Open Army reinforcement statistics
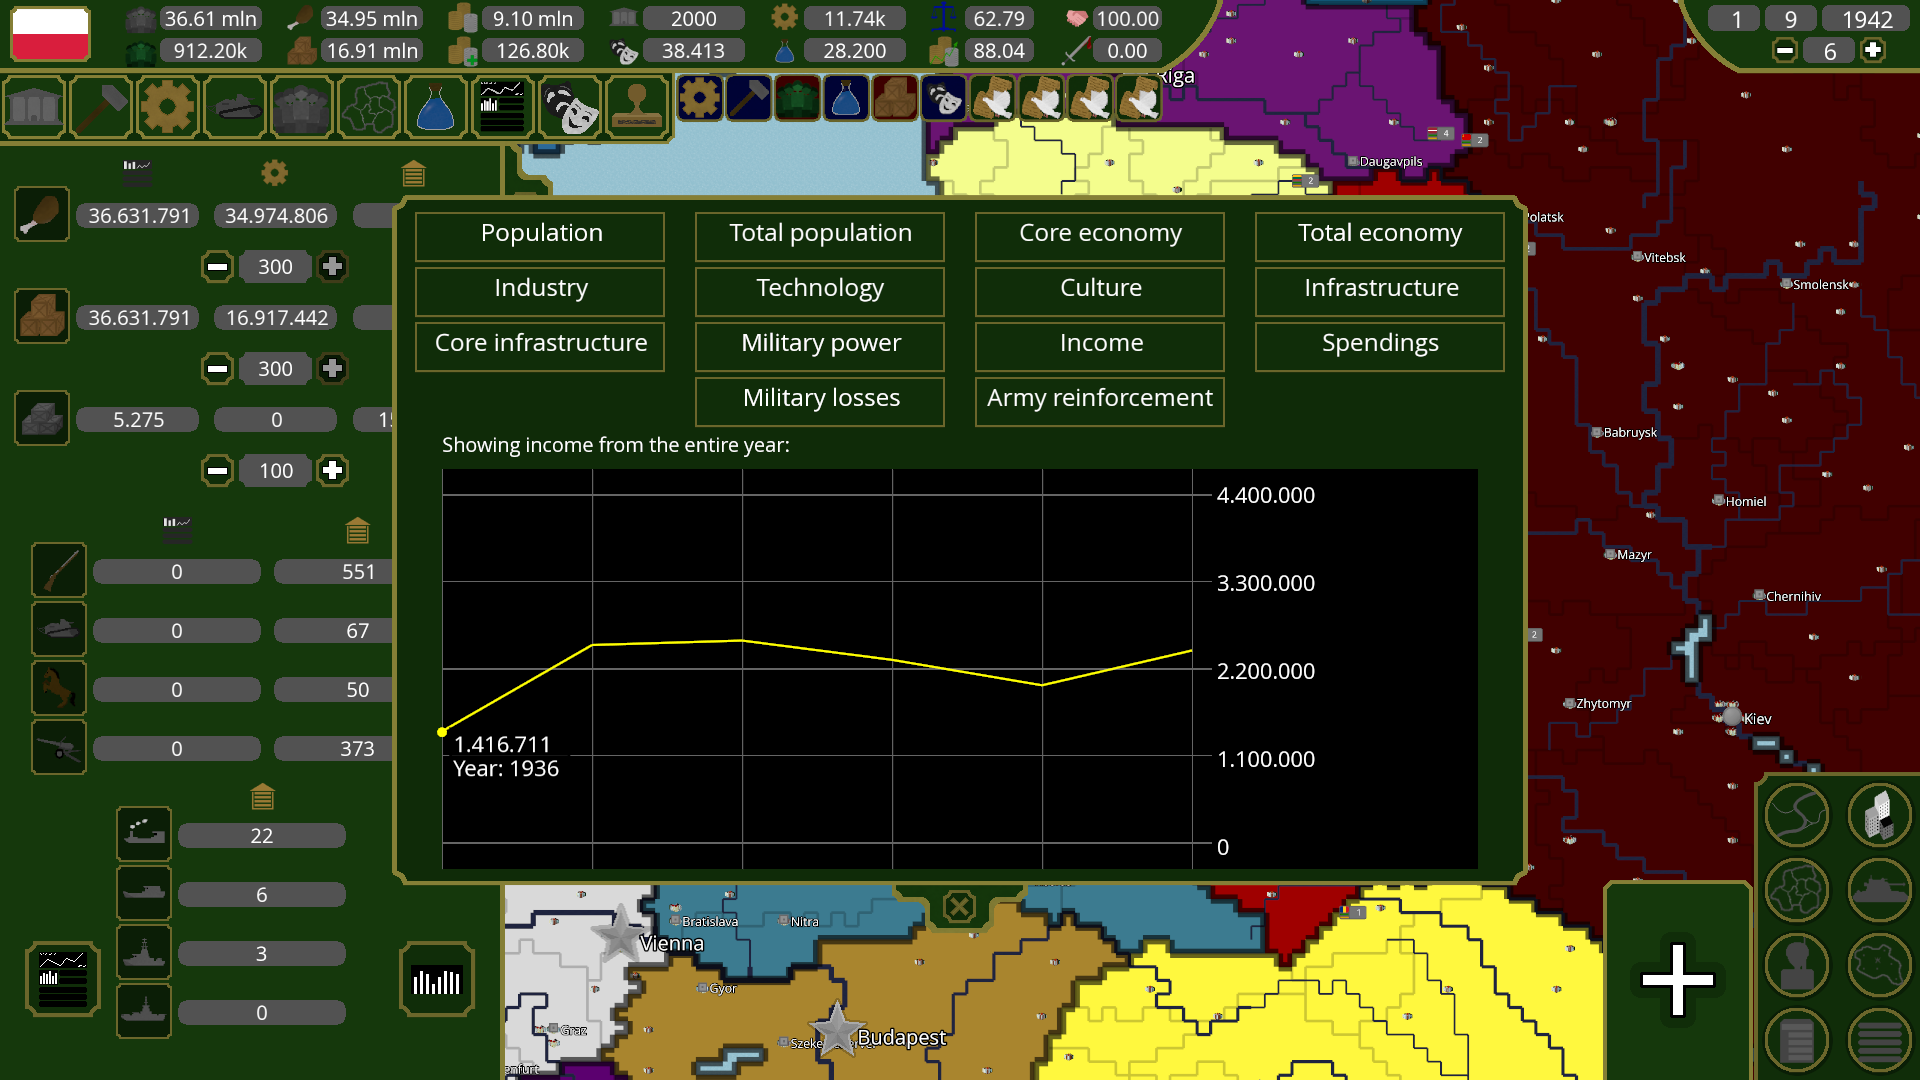1920x1080 pixels. tap(1100, 399)
